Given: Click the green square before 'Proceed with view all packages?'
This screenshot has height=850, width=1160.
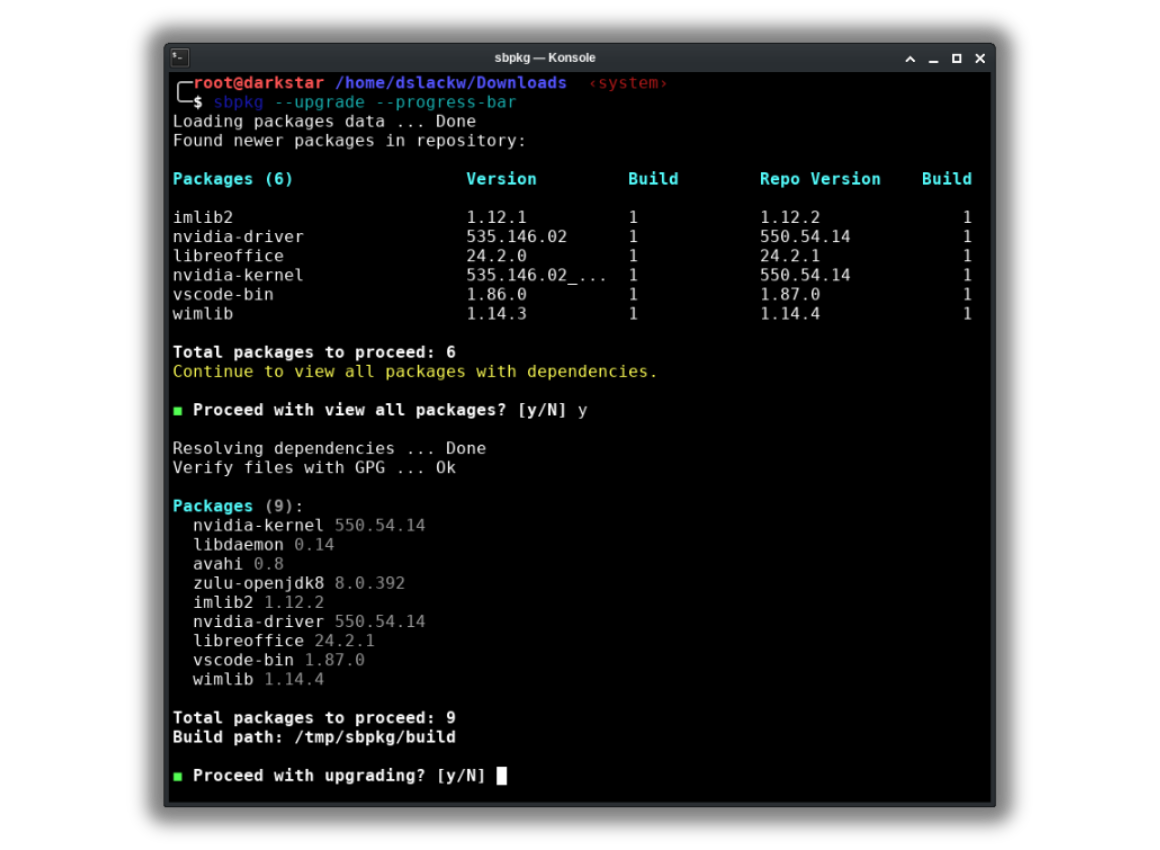Looking at the screenshot, I should 178,411.
